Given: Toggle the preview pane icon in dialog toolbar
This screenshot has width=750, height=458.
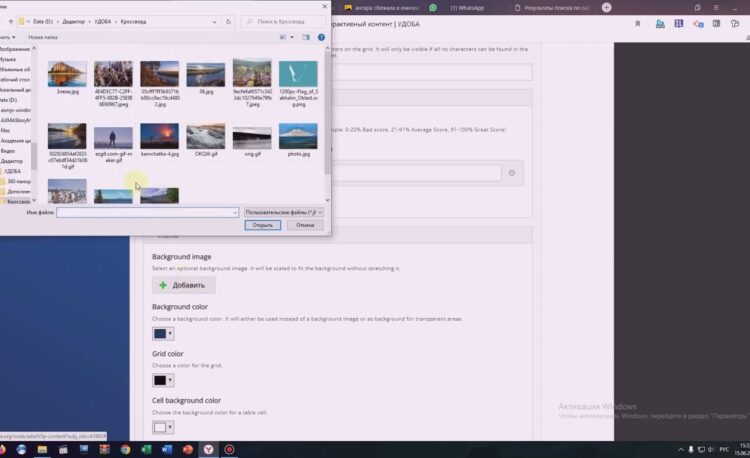Looking at the screenshot, I should pos(308,37).
